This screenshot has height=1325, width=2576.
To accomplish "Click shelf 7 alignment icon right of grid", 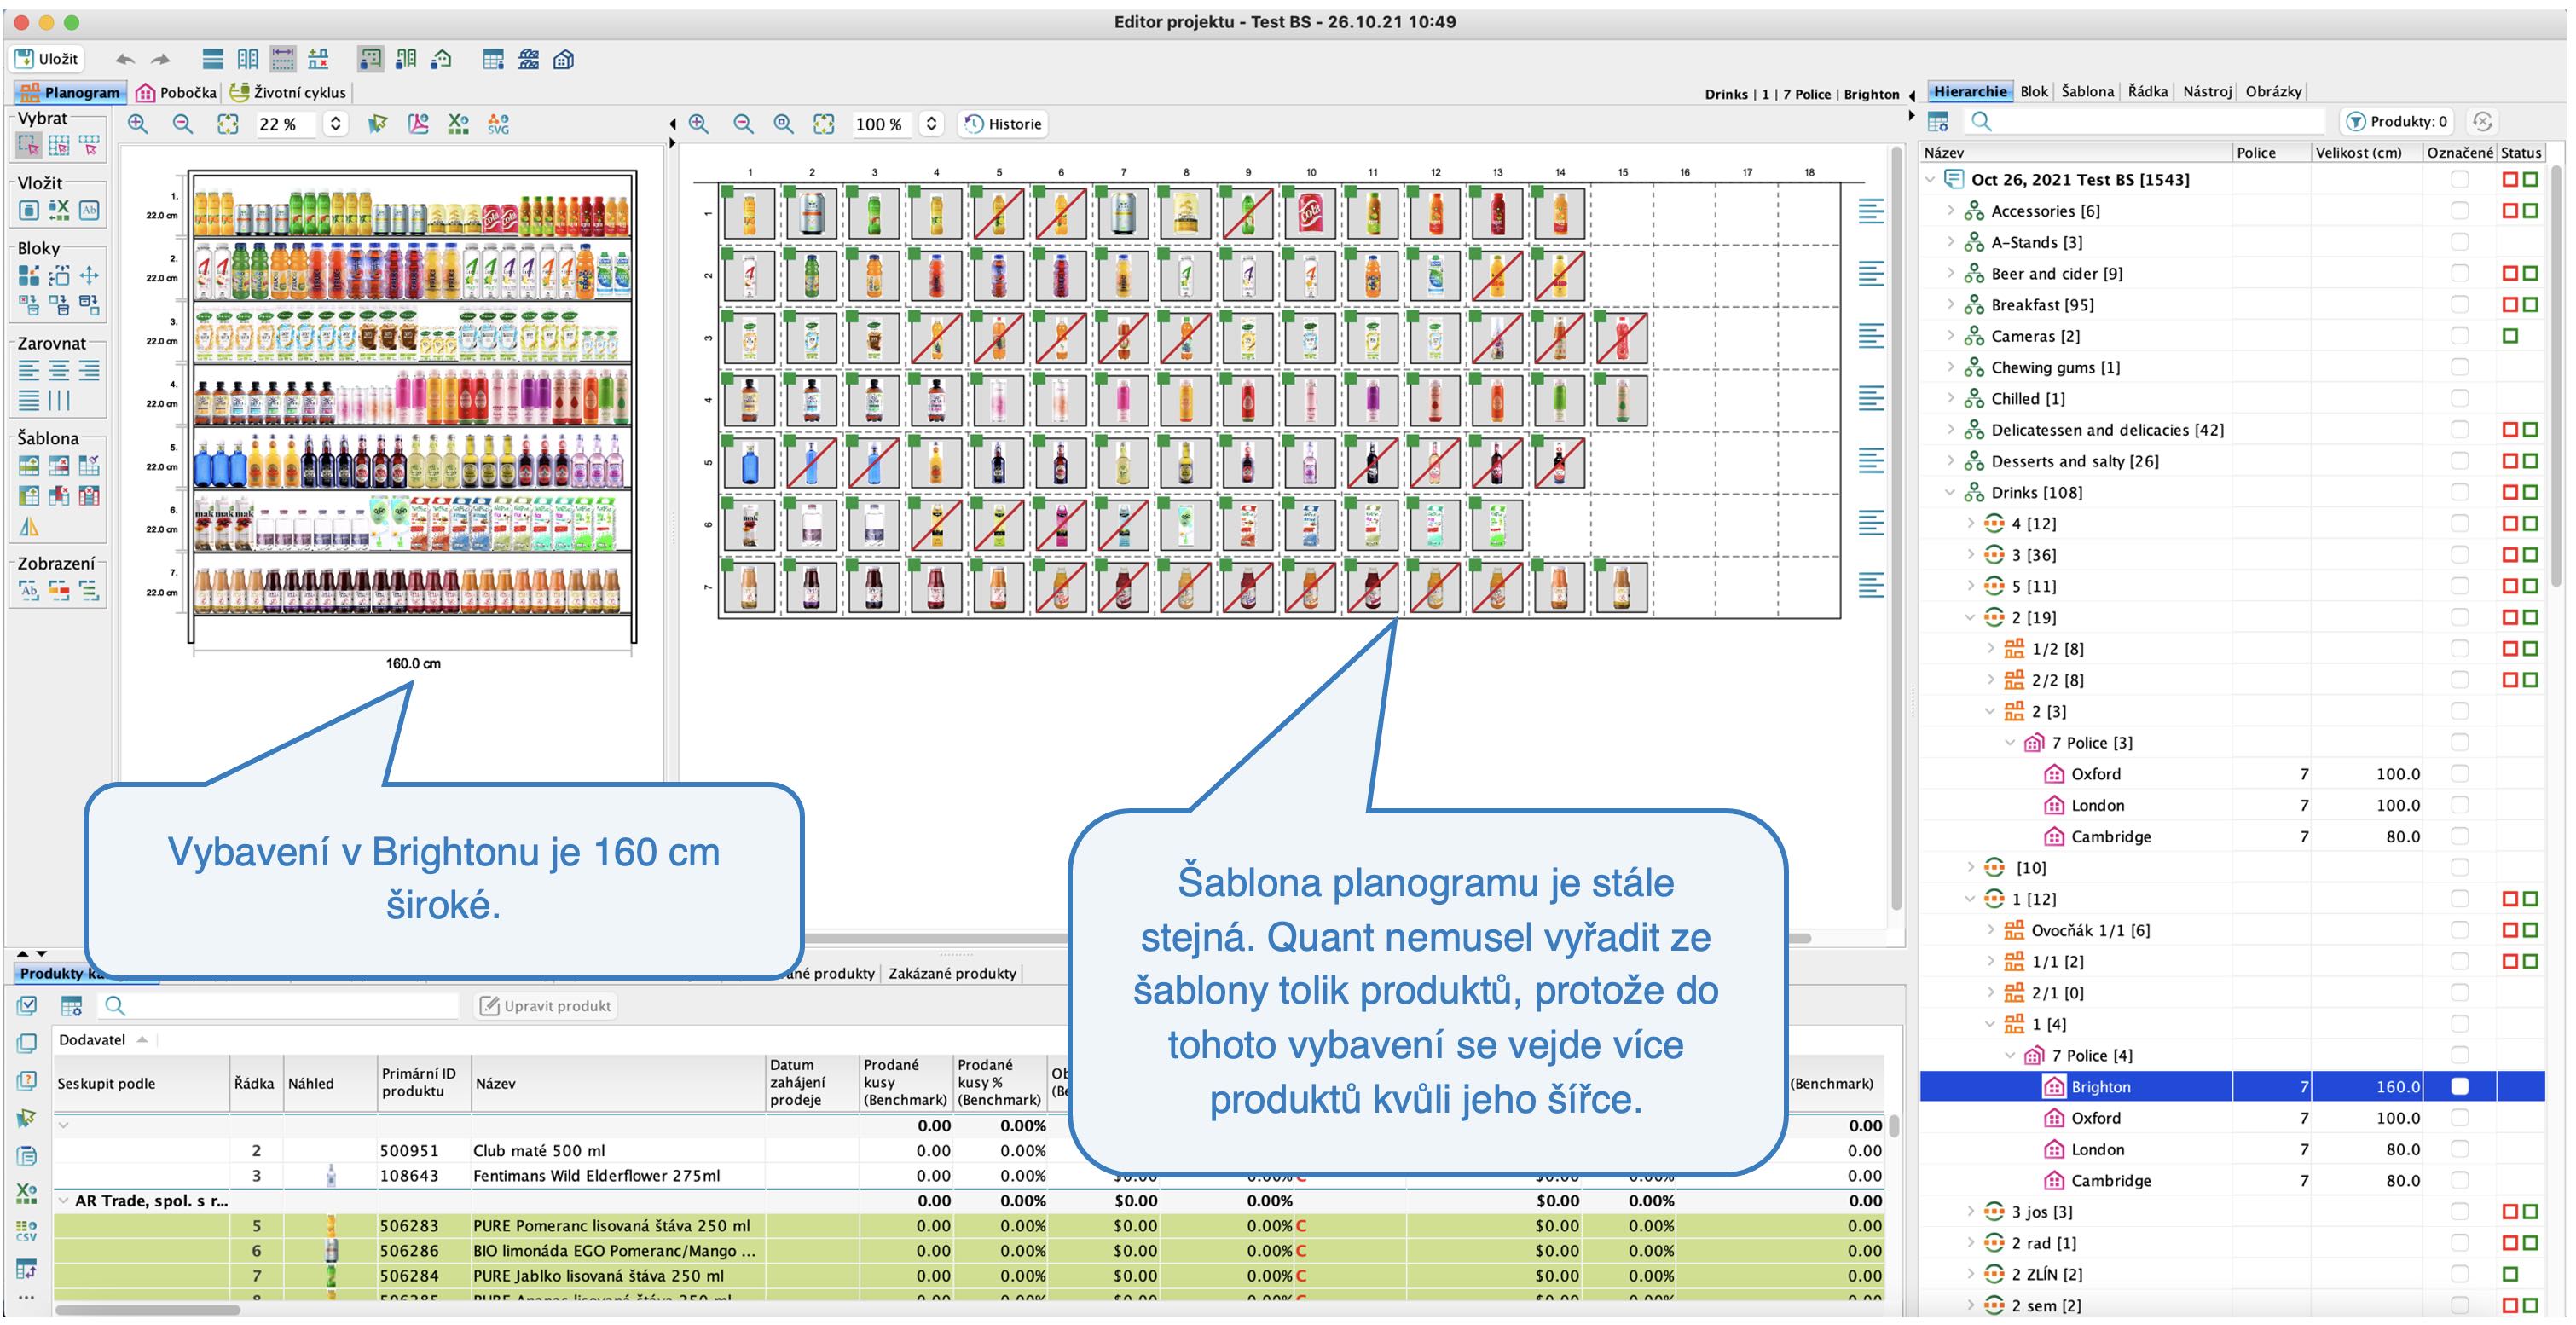I will coord(1870,585).
